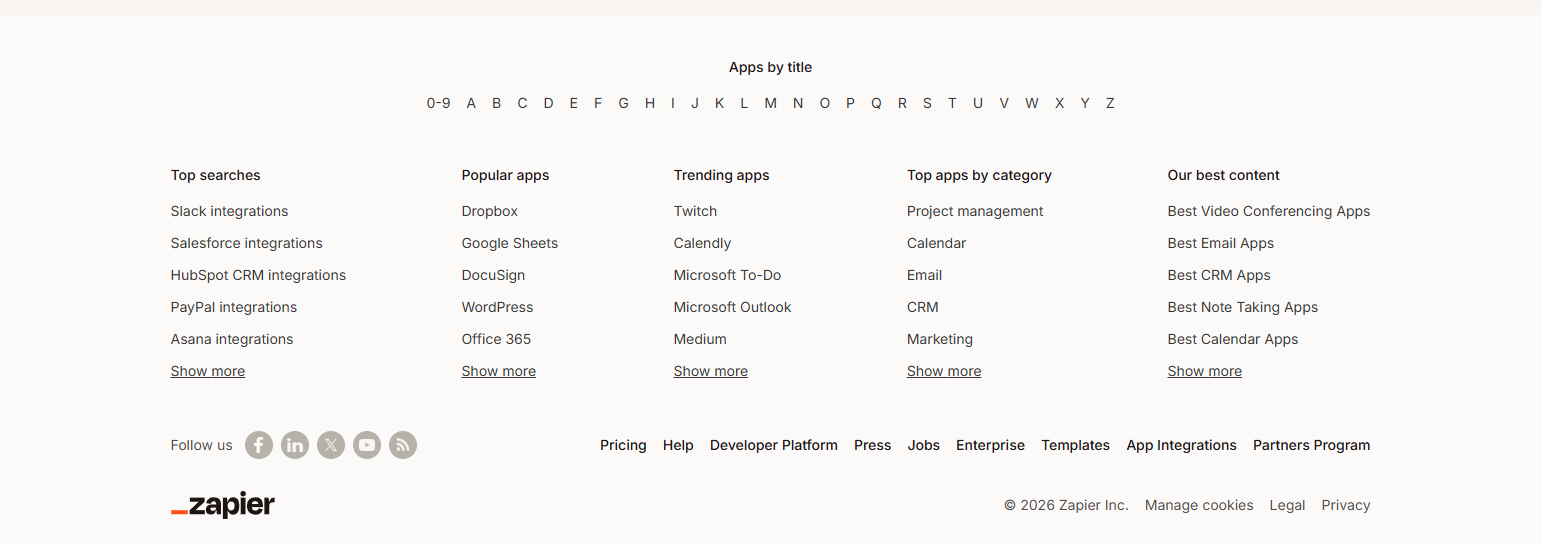The height and width of the screenshot is (544, 1541).
Task: Read Best CRM Apps article
Action: coord(1219,275)
